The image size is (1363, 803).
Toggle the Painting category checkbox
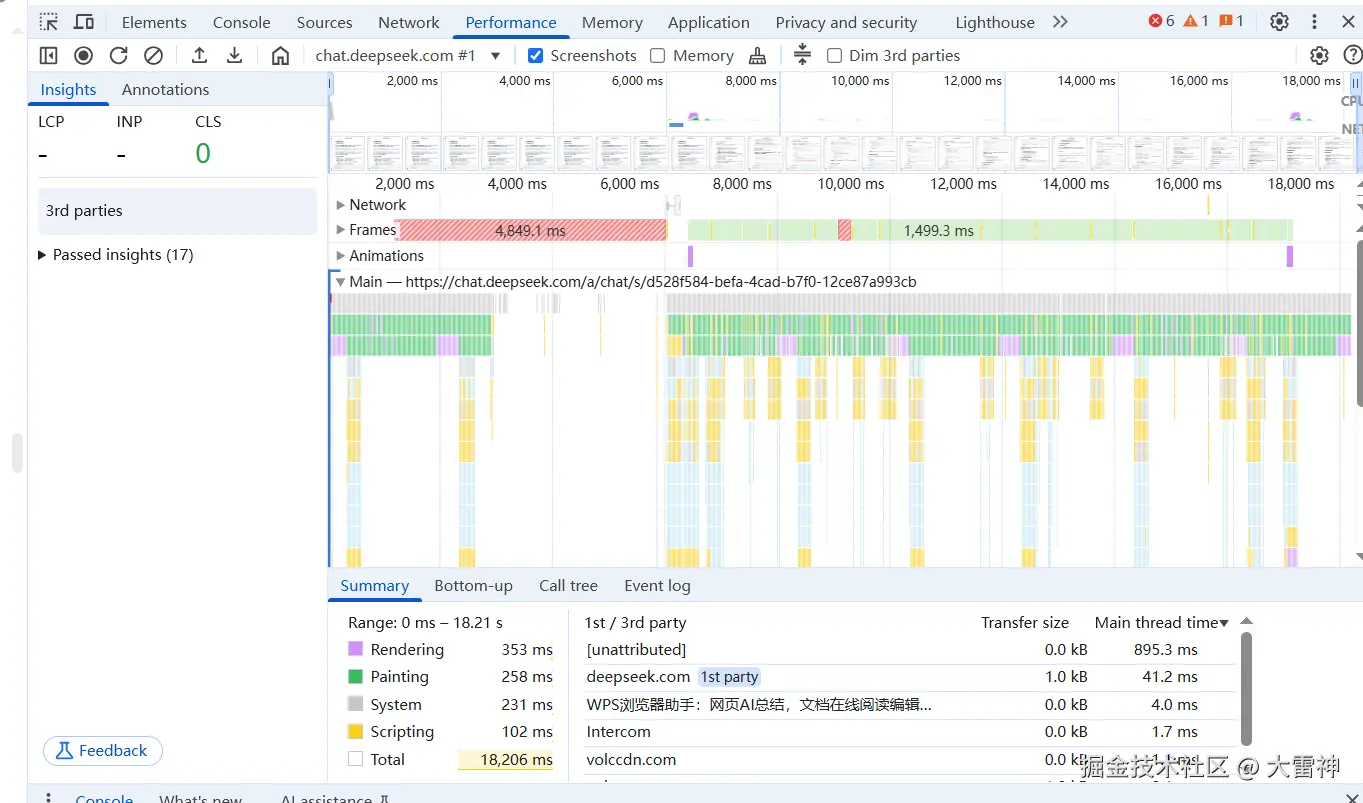355,676
